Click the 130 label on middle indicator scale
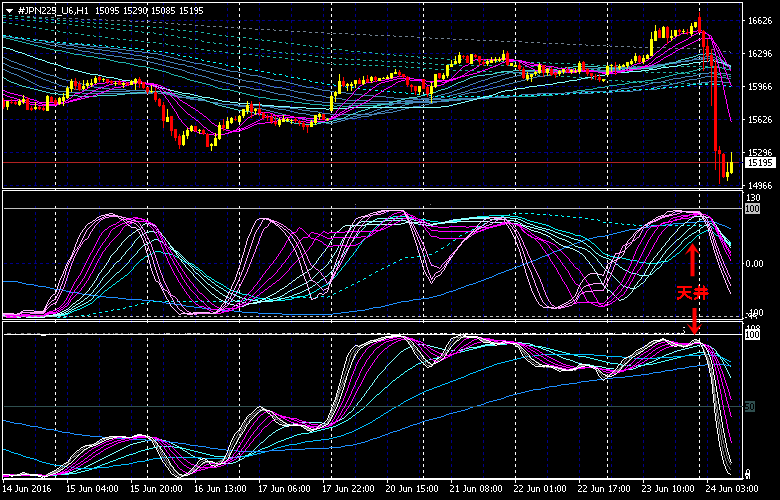This screenshot has height=500, width=780. (x=753, y=198)
